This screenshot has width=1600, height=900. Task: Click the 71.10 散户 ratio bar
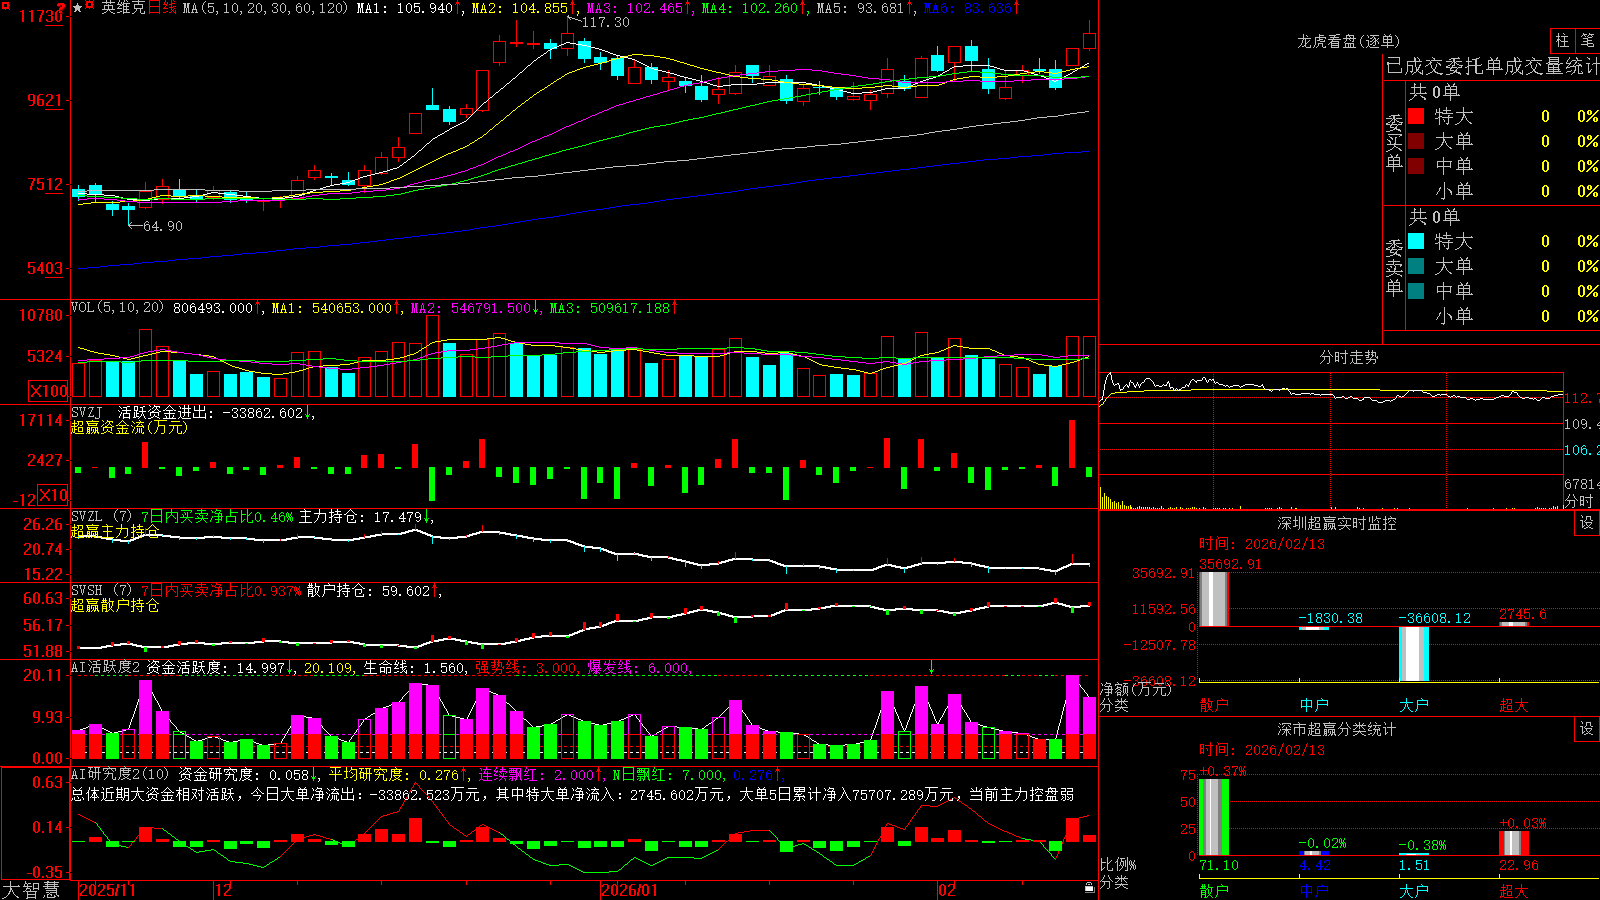click(1214, 817)
